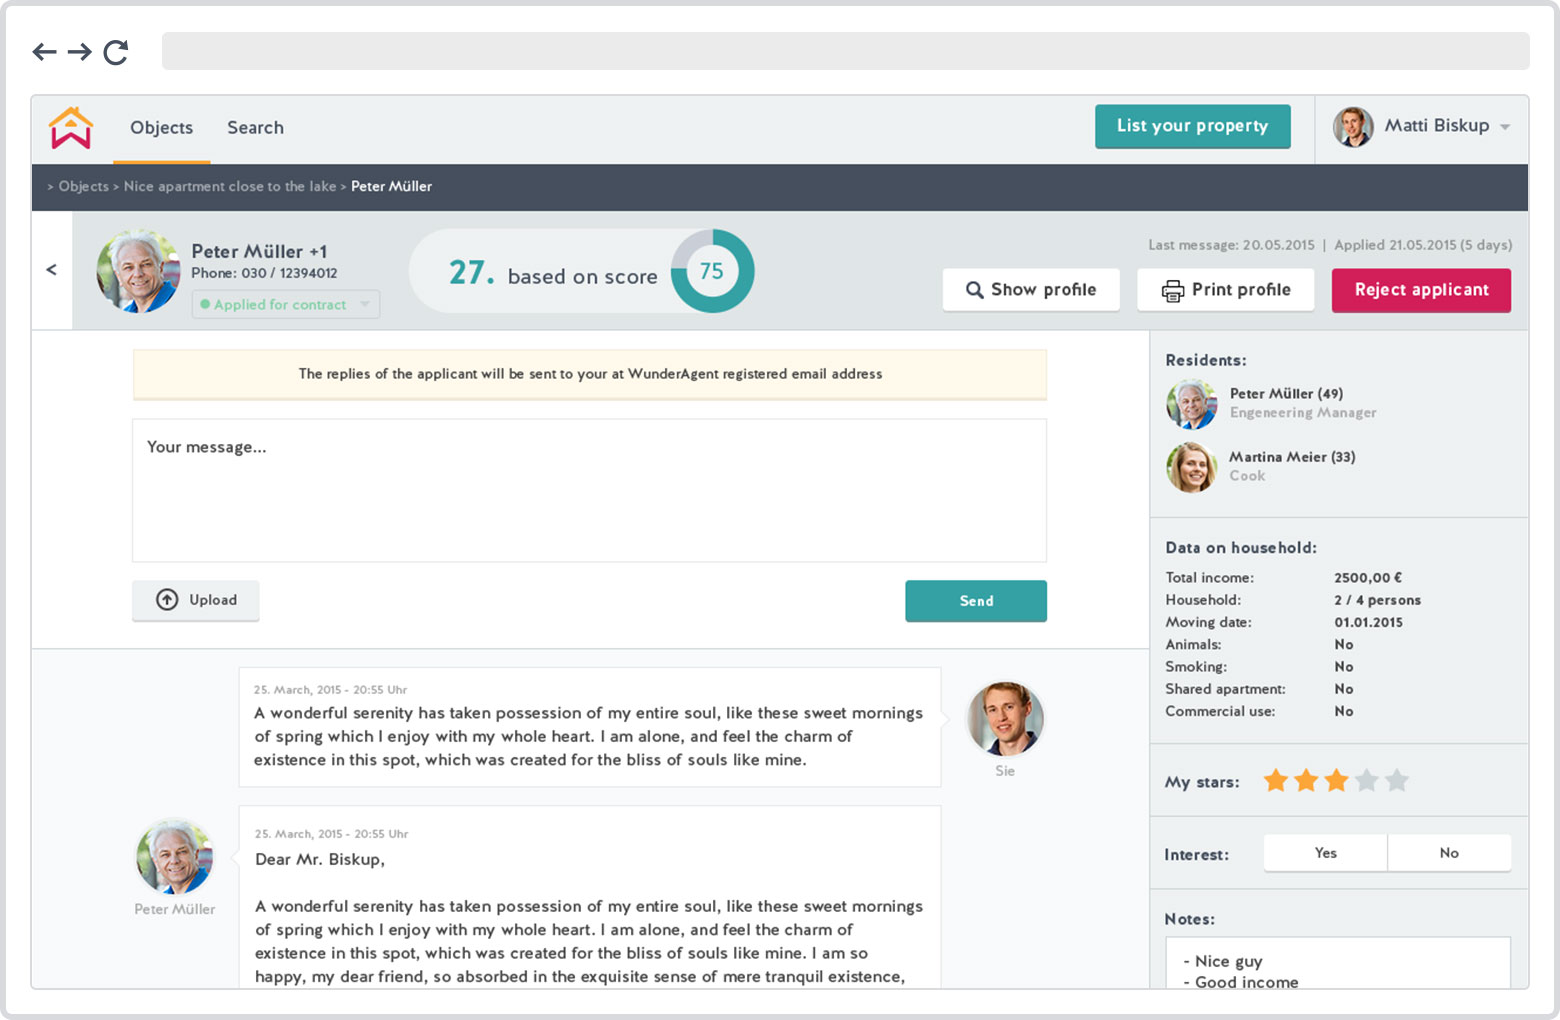The image size is (1560, 1020).
Task: Click the first star in My stars
Action: 1276,781
